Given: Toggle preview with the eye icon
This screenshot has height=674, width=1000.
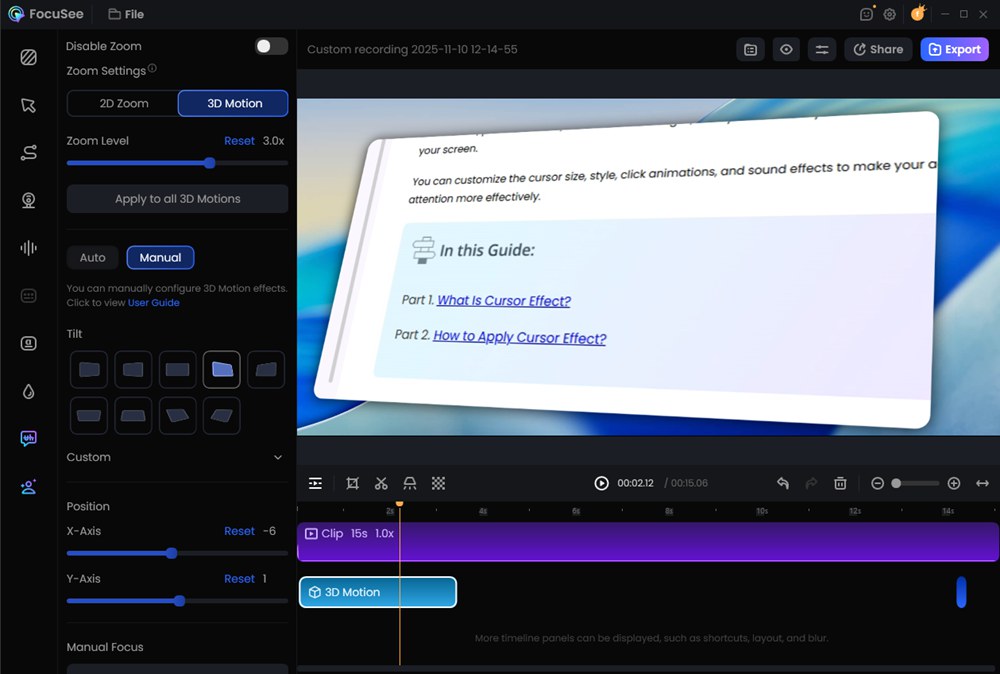Looking at the screenshot, I should tap(786, 49).
